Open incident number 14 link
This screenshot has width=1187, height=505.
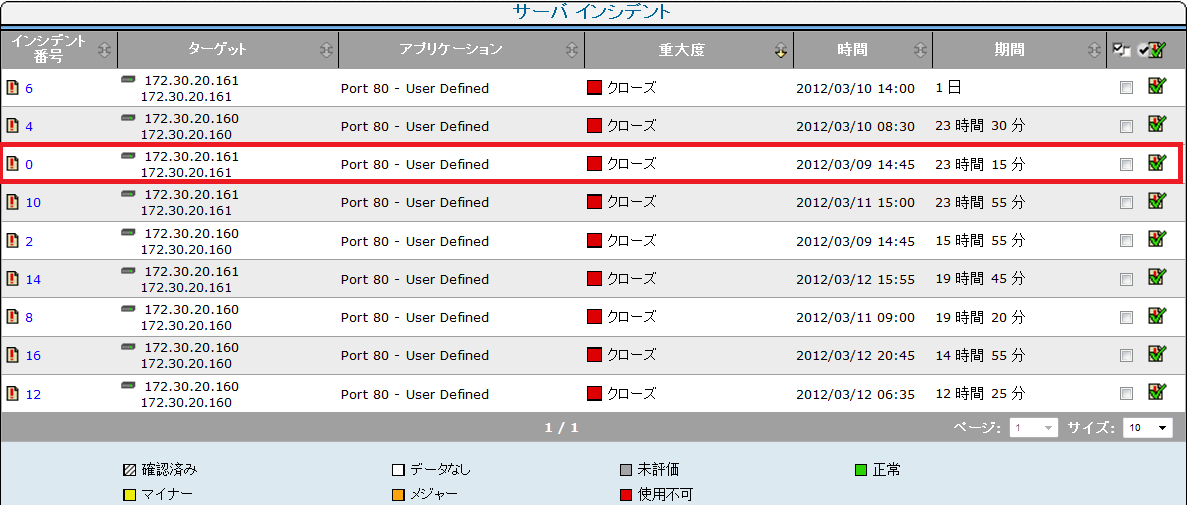pyautogui.click(x=33, y=279)
